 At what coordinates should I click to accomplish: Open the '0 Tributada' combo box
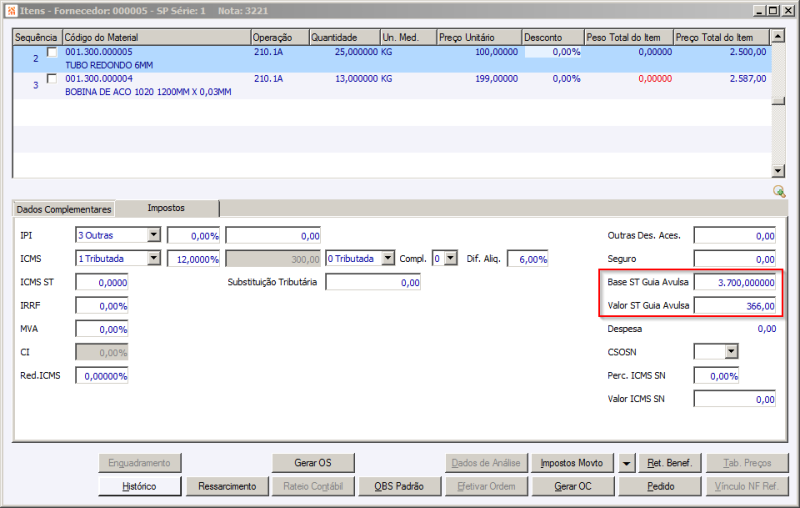pos(388,259)
